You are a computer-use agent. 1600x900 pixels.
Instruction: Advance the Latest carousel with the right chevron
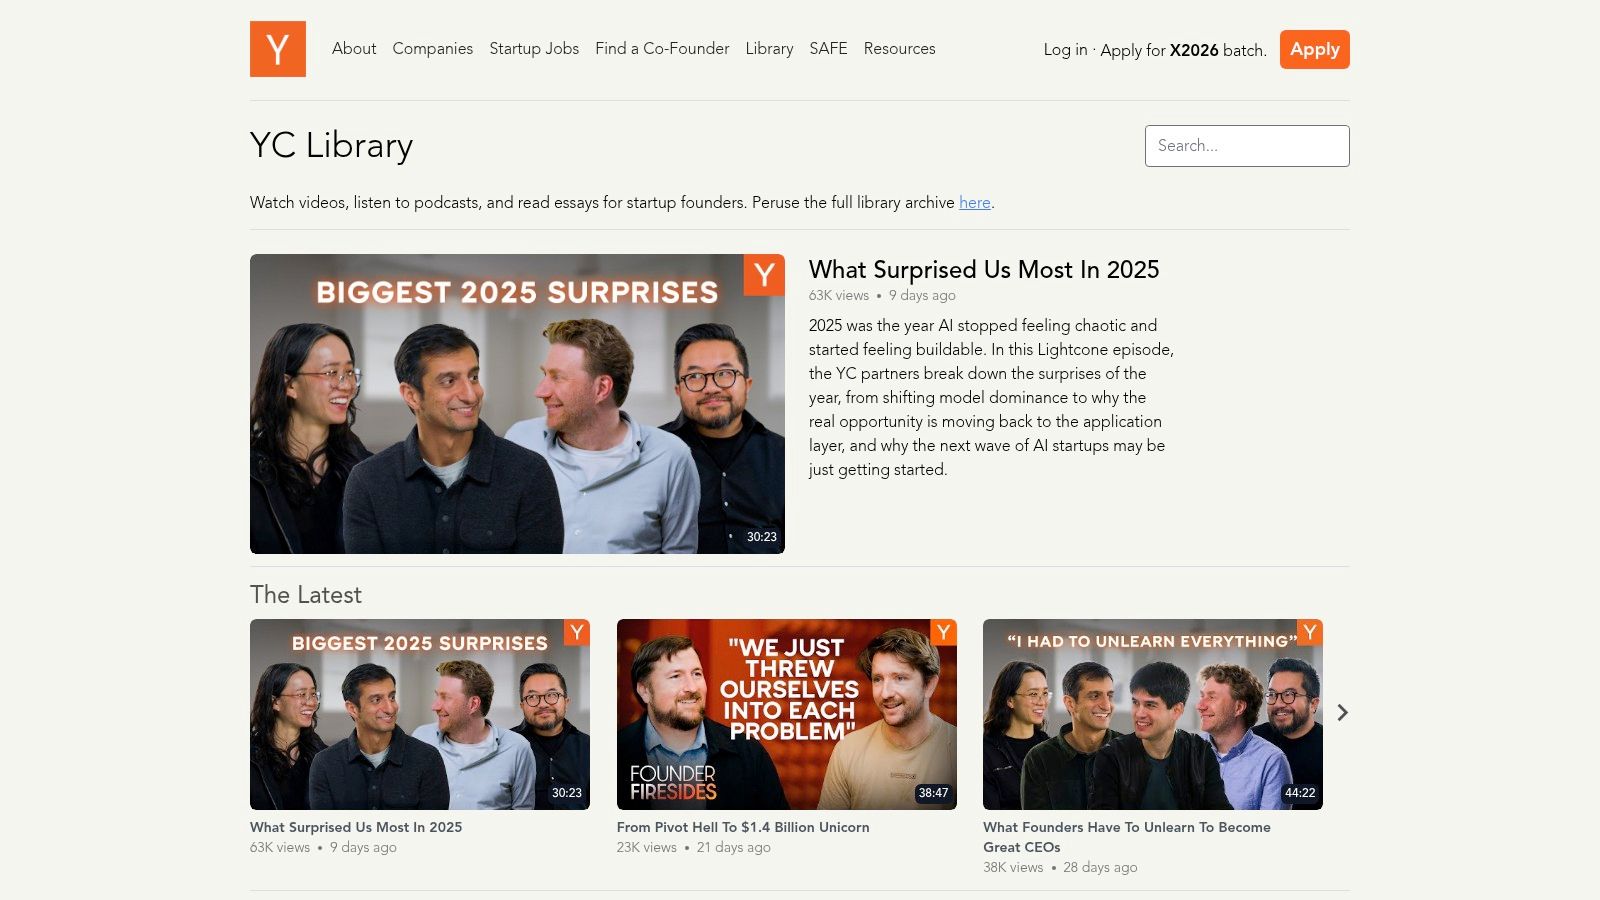[1343, 713]
